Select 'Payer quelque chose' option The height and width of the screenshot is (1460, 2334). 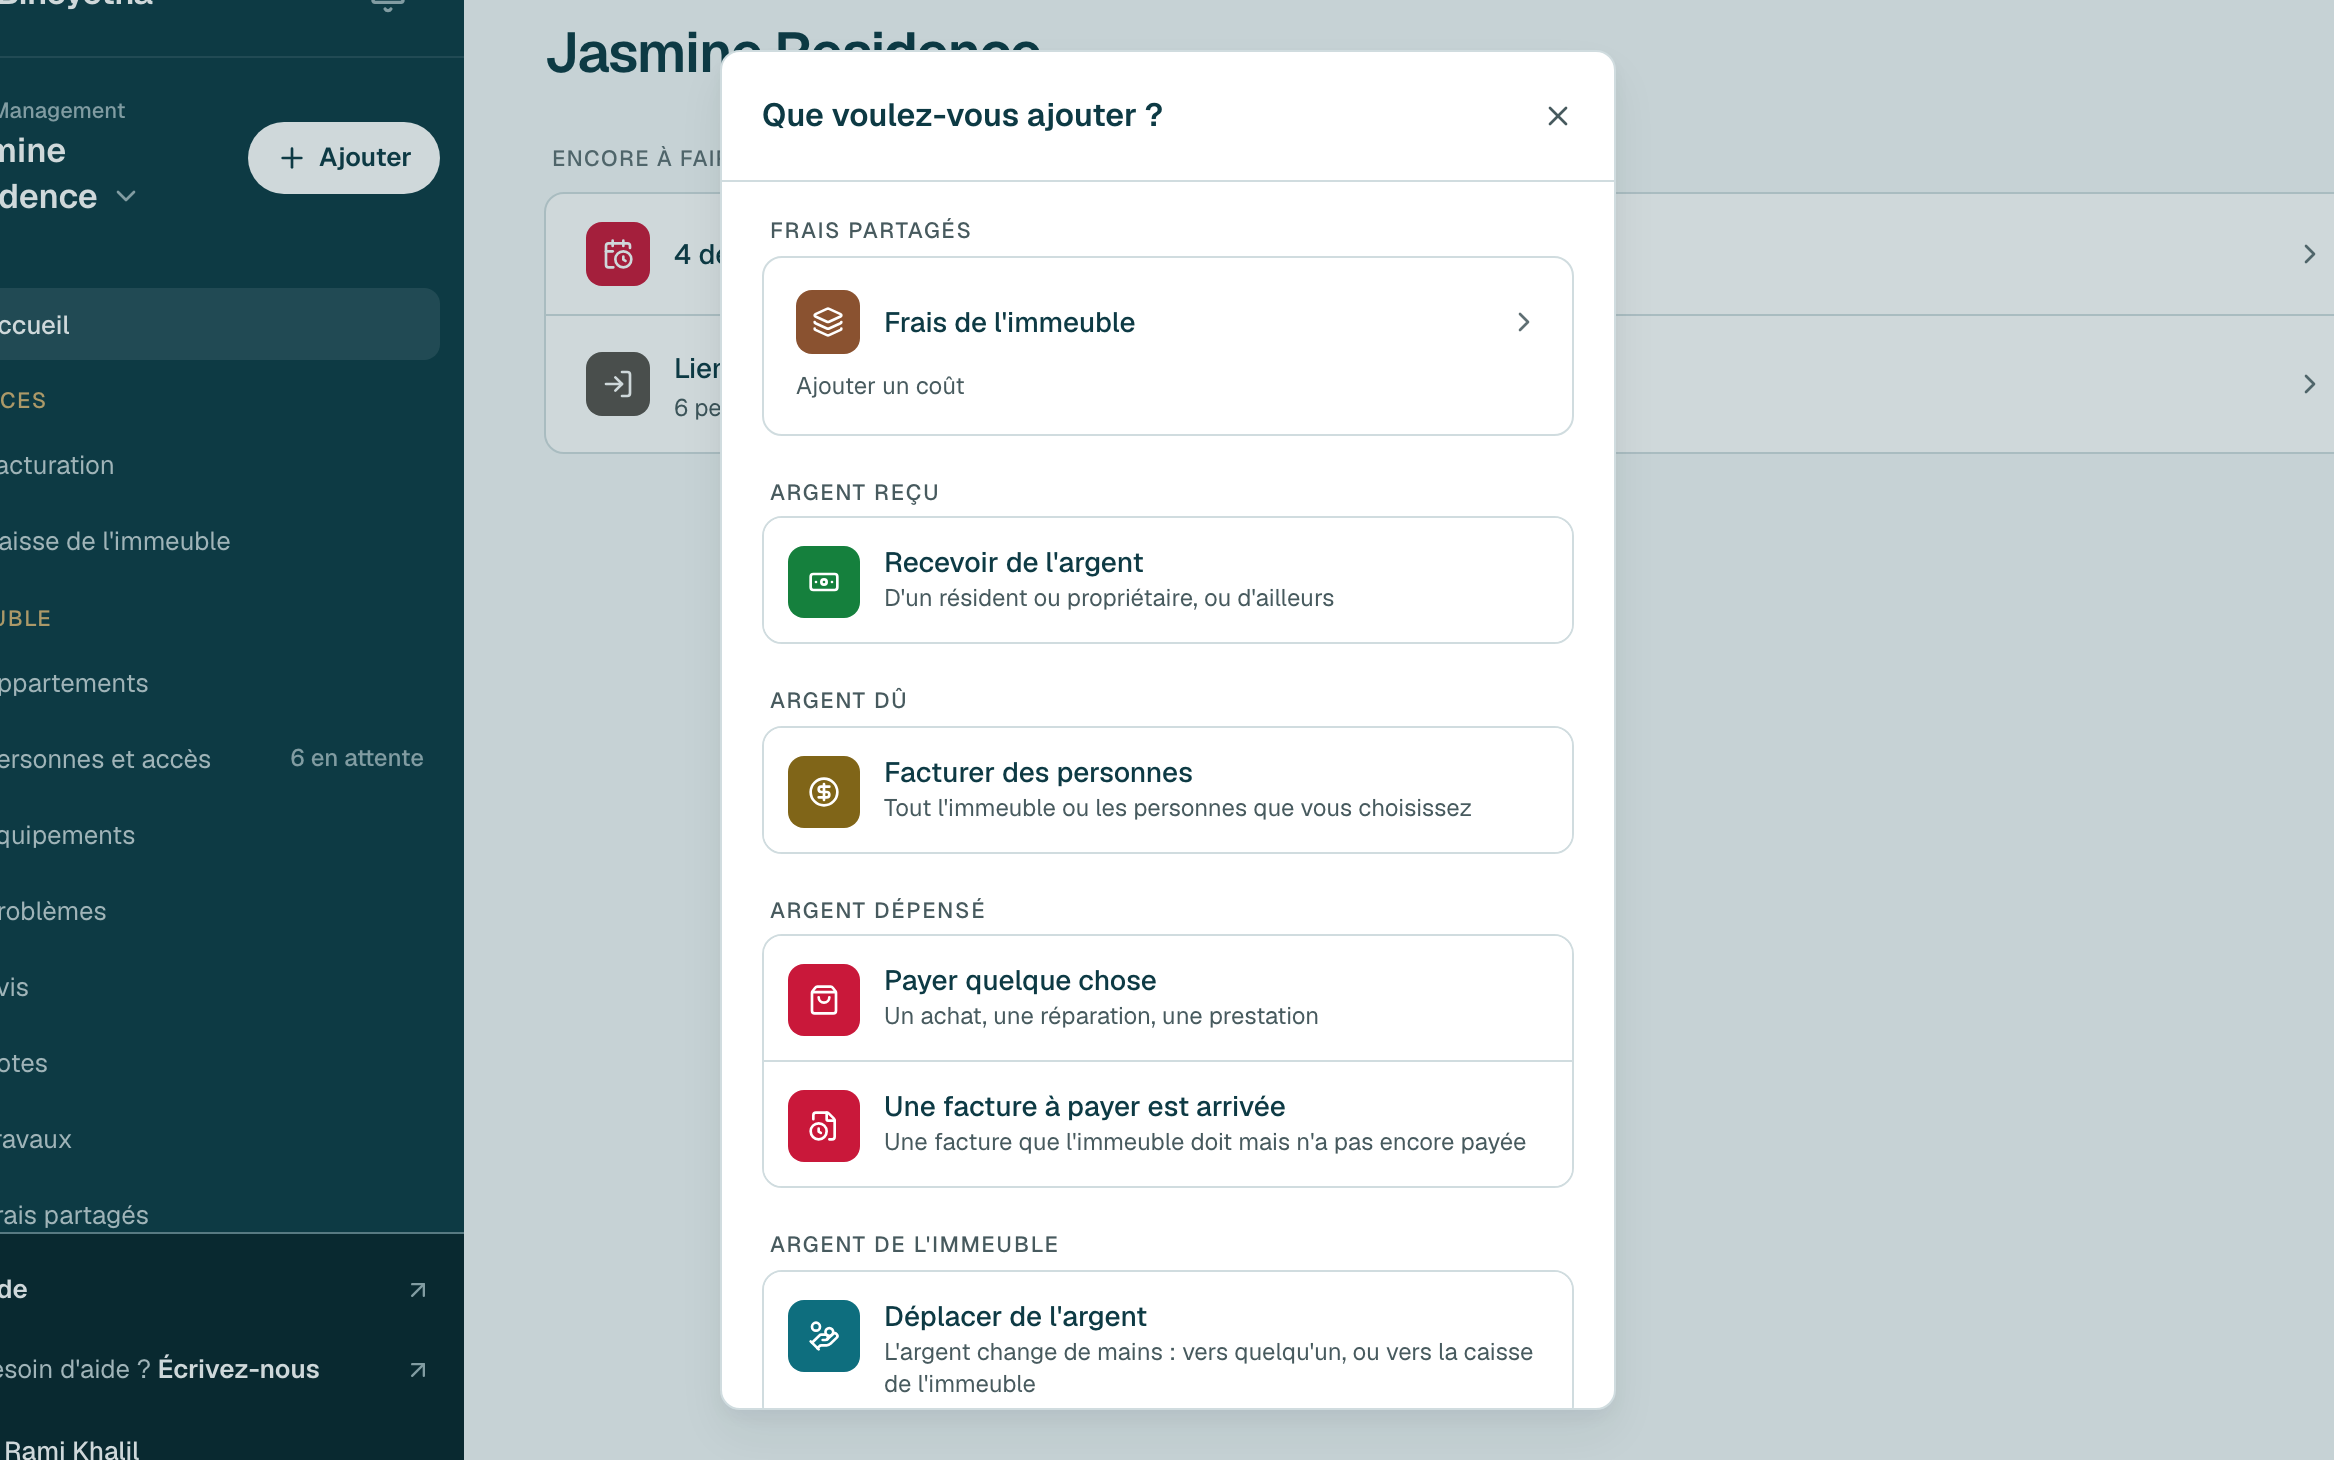(1168, 998)
